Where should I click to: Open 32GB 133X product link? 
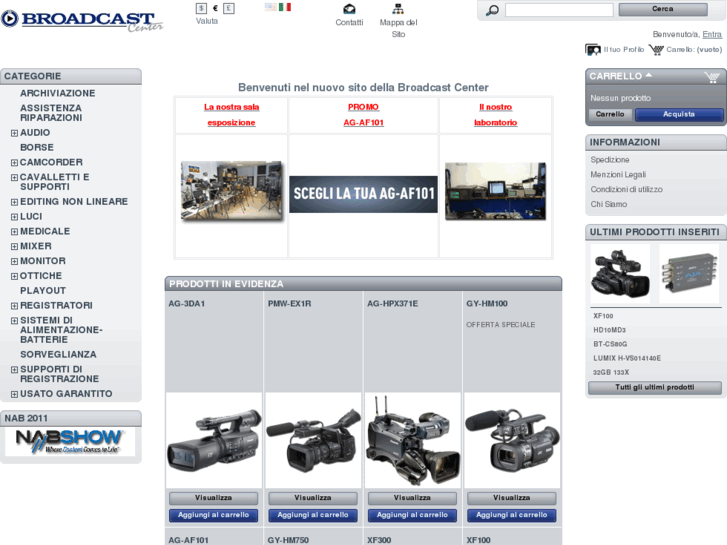[611, 372]
